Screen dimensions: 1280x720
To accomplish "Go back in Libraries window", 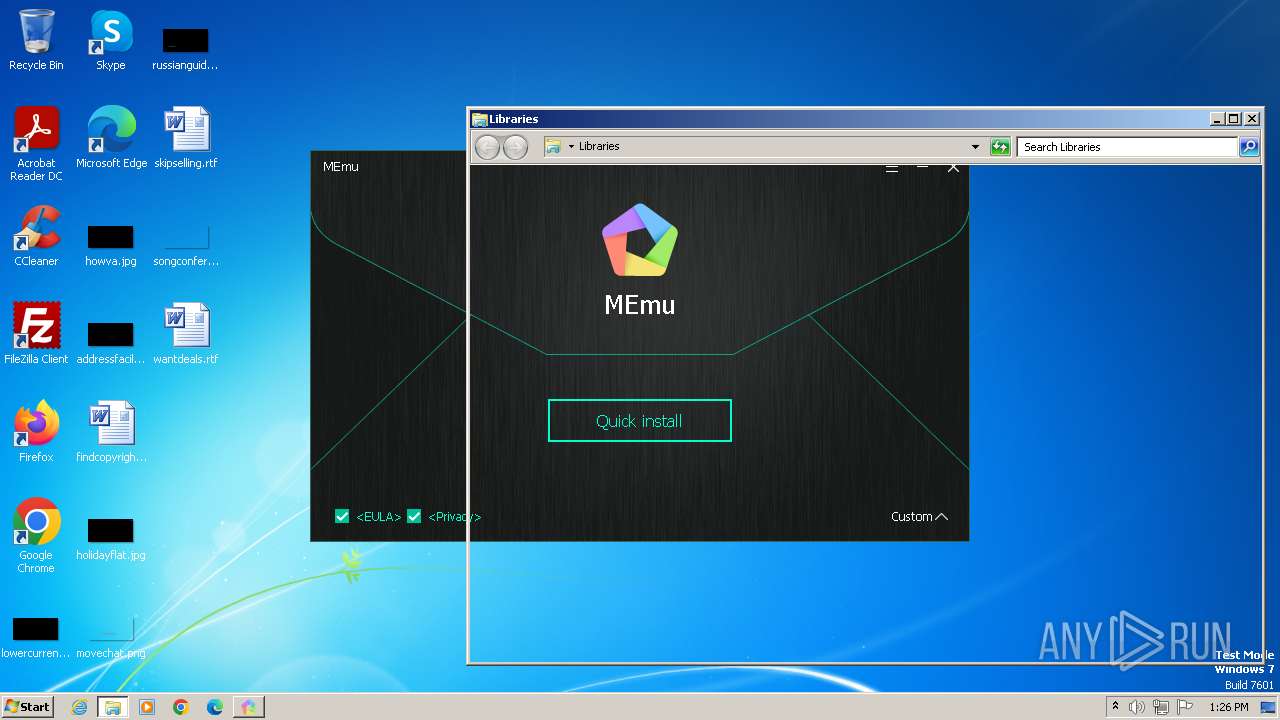I will pyautogui.click(x=487, y=147).
